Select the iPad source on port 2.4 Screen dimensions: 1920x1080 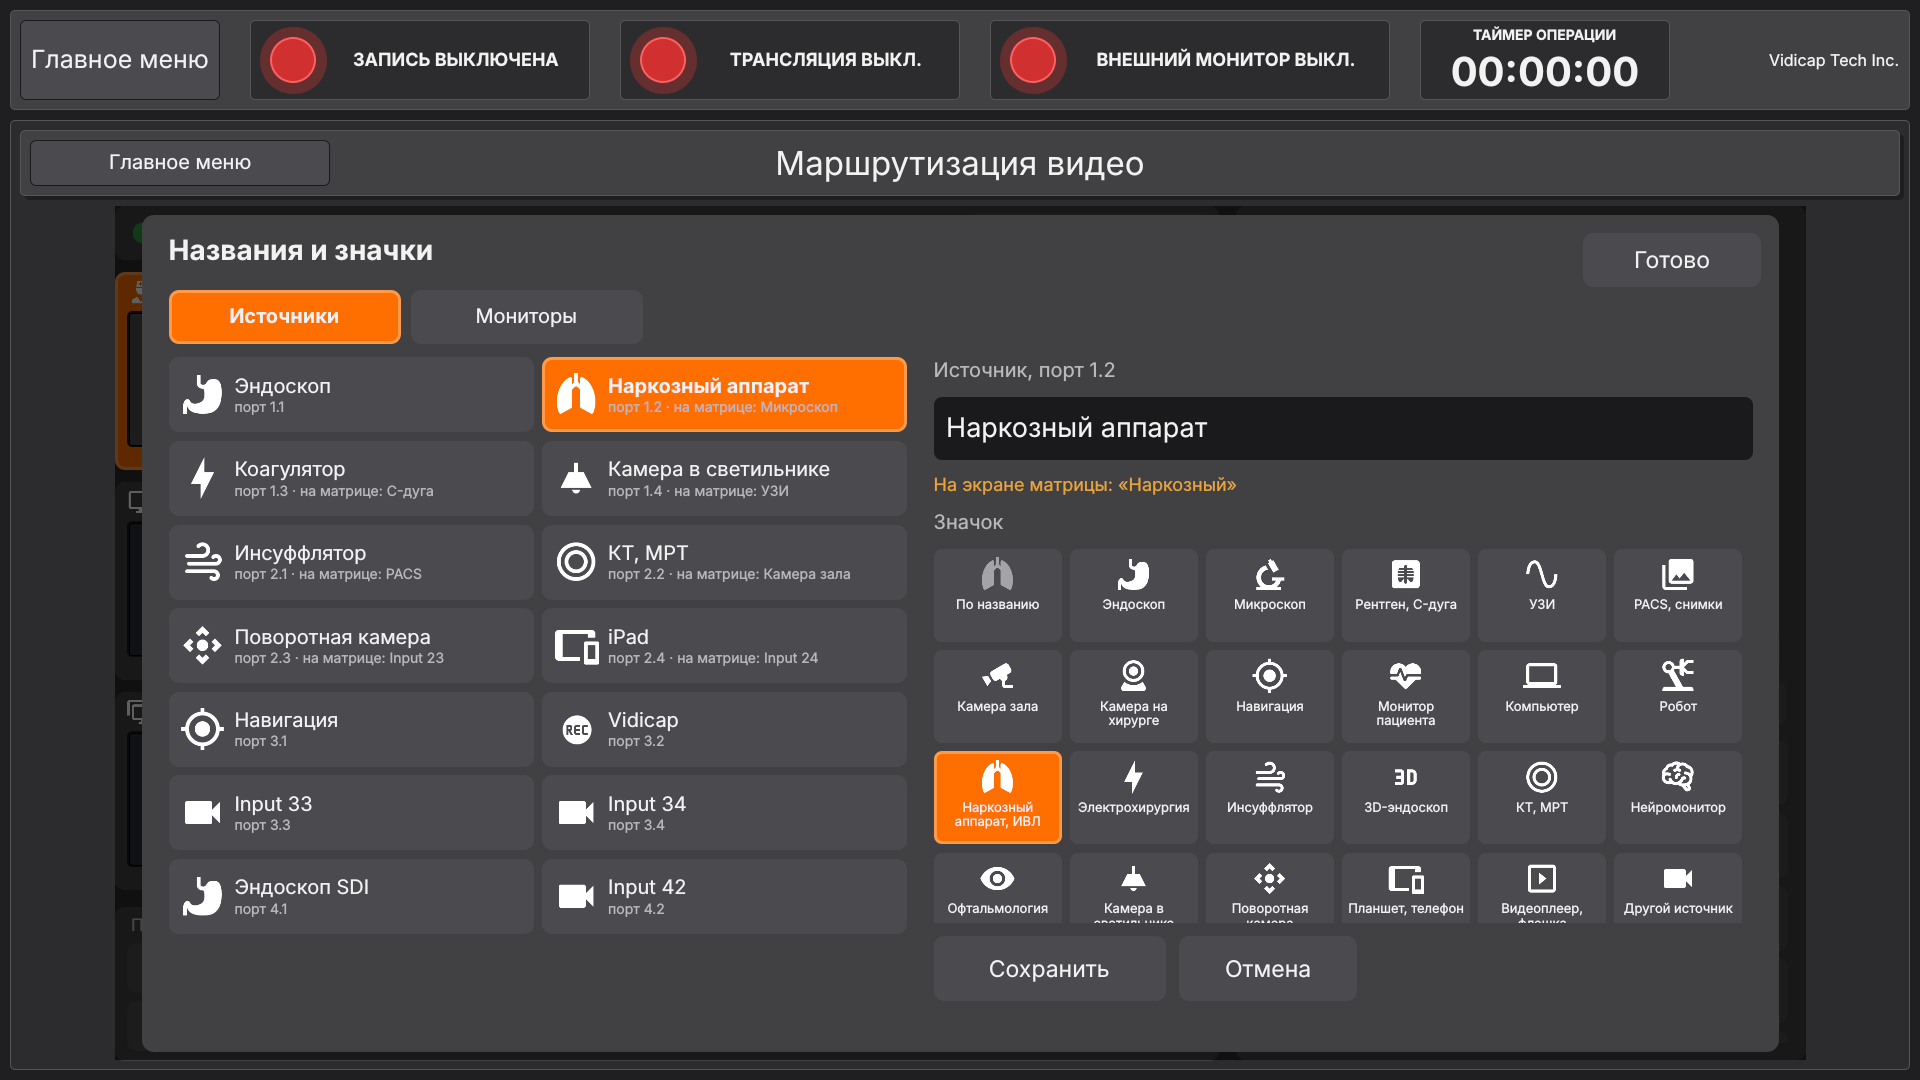pyautogui.click(x=724, y=646)
